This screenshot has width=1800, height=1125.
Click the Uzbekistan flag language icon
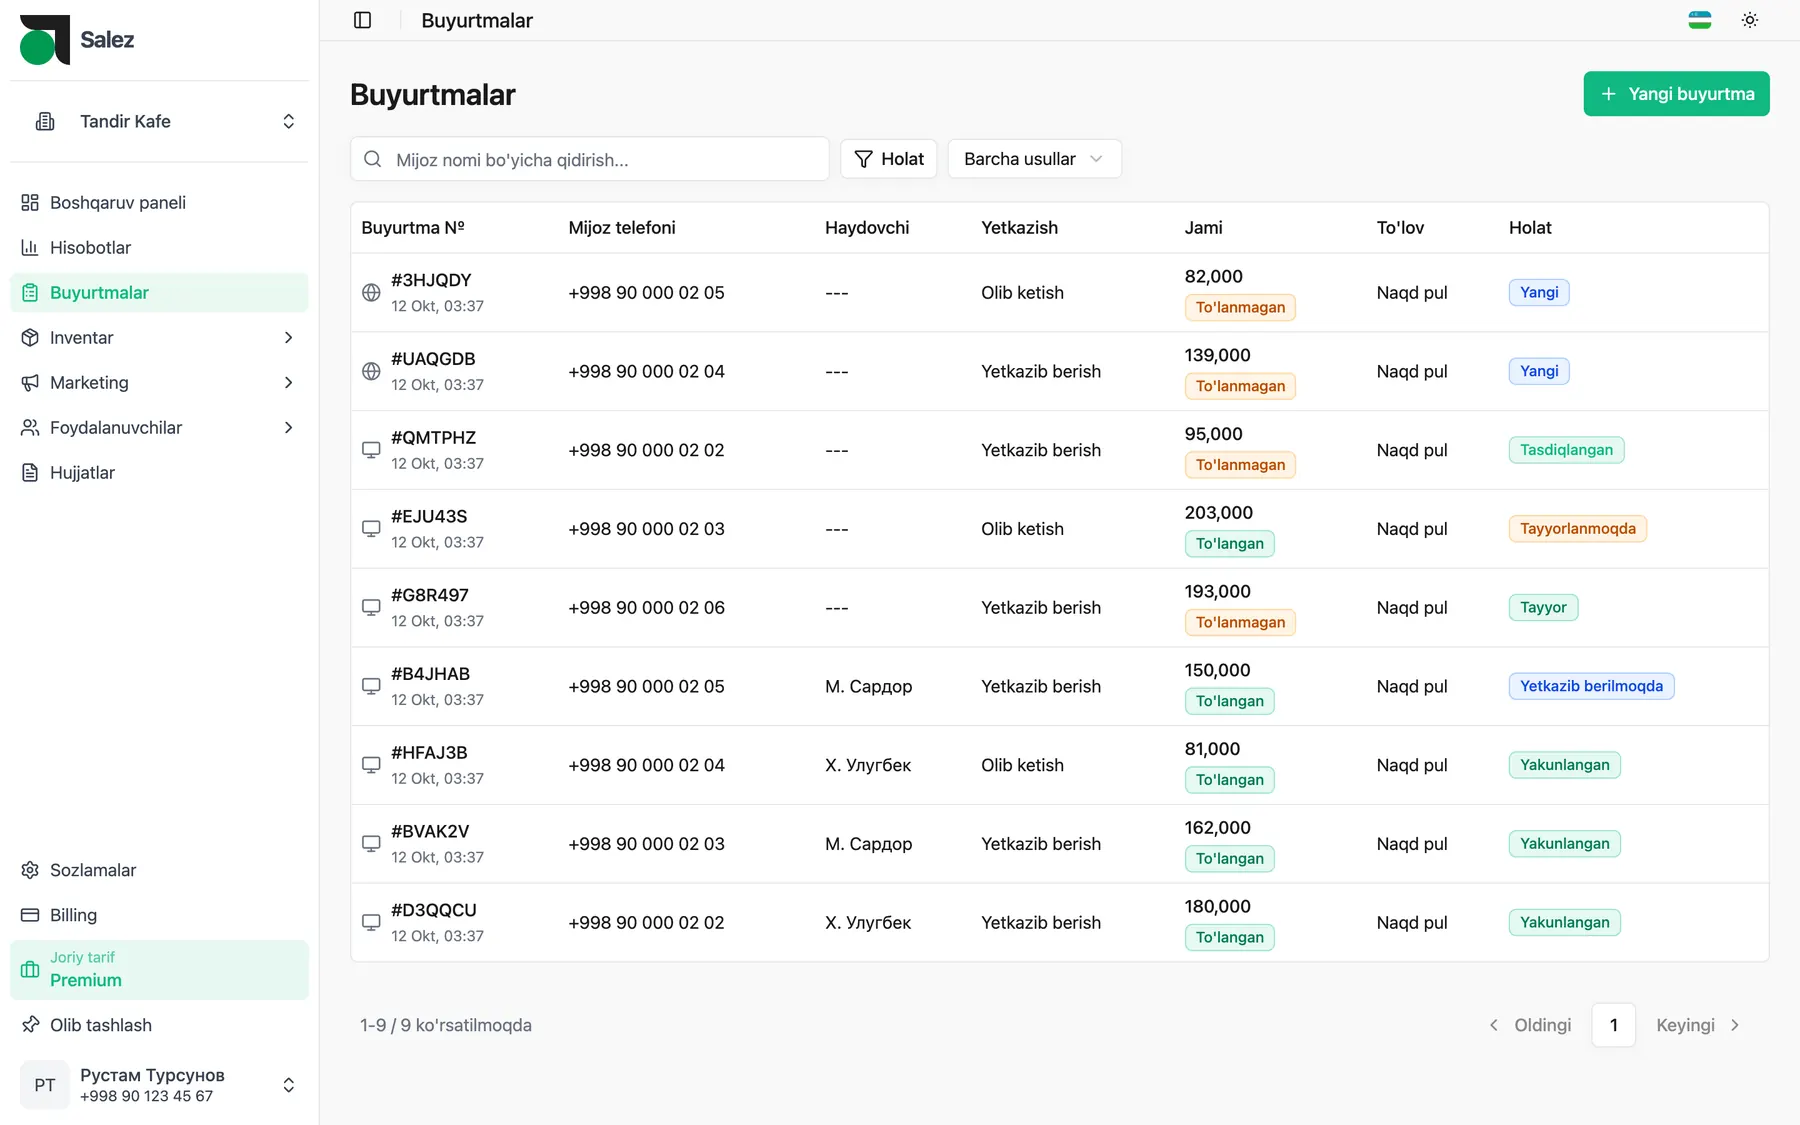[1700, 20]
